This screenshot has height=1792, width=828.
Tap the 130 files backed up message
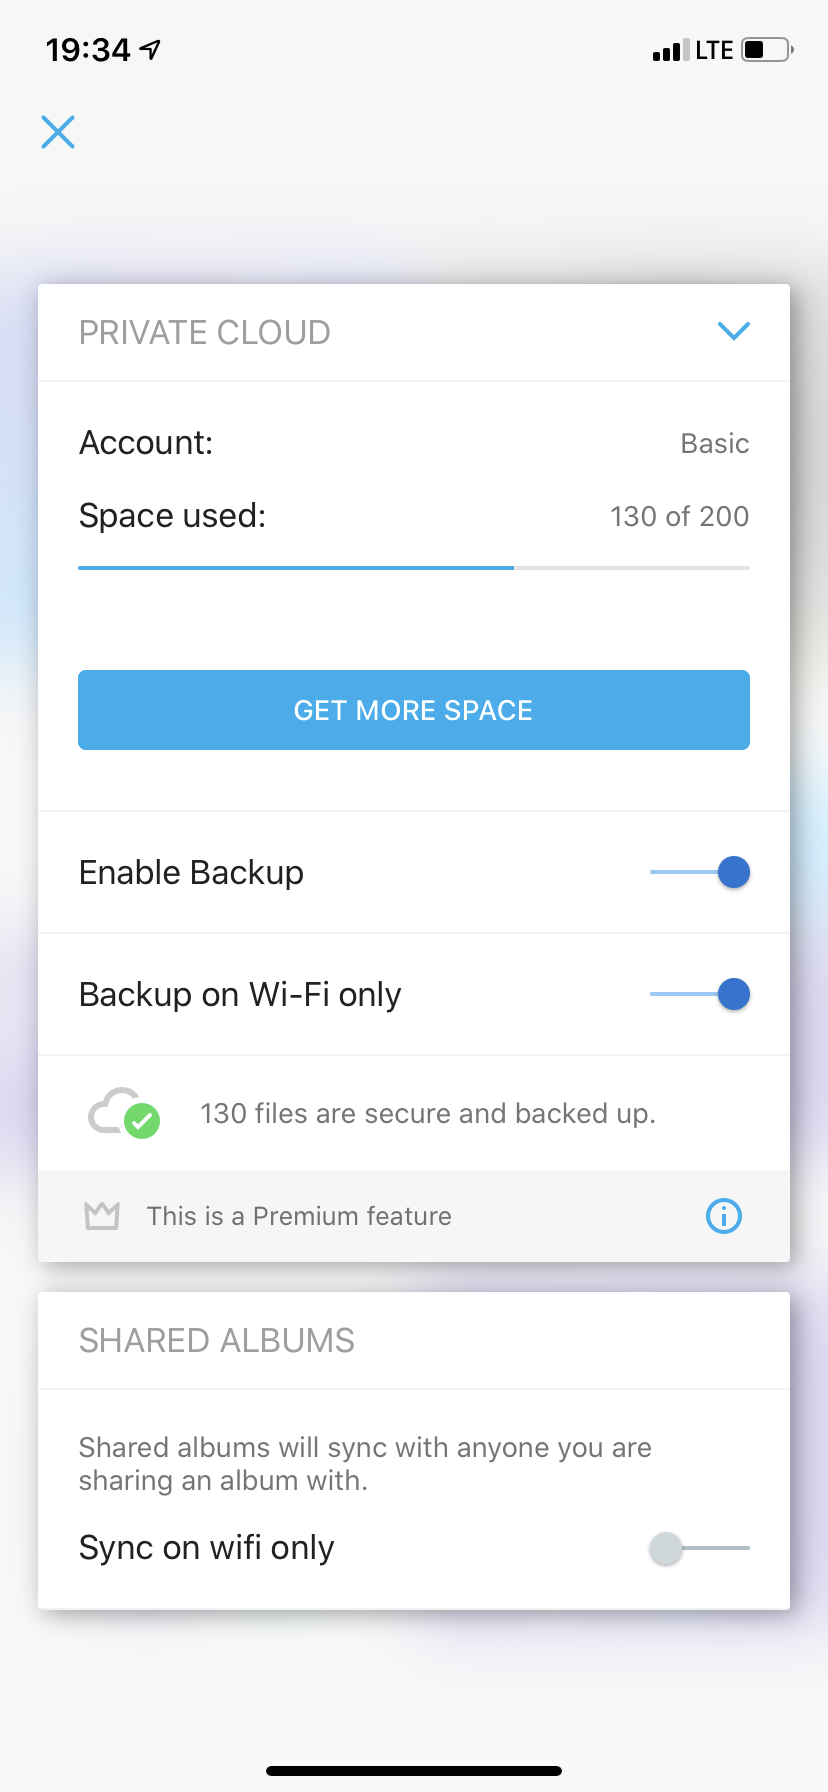coord(428,1113)
